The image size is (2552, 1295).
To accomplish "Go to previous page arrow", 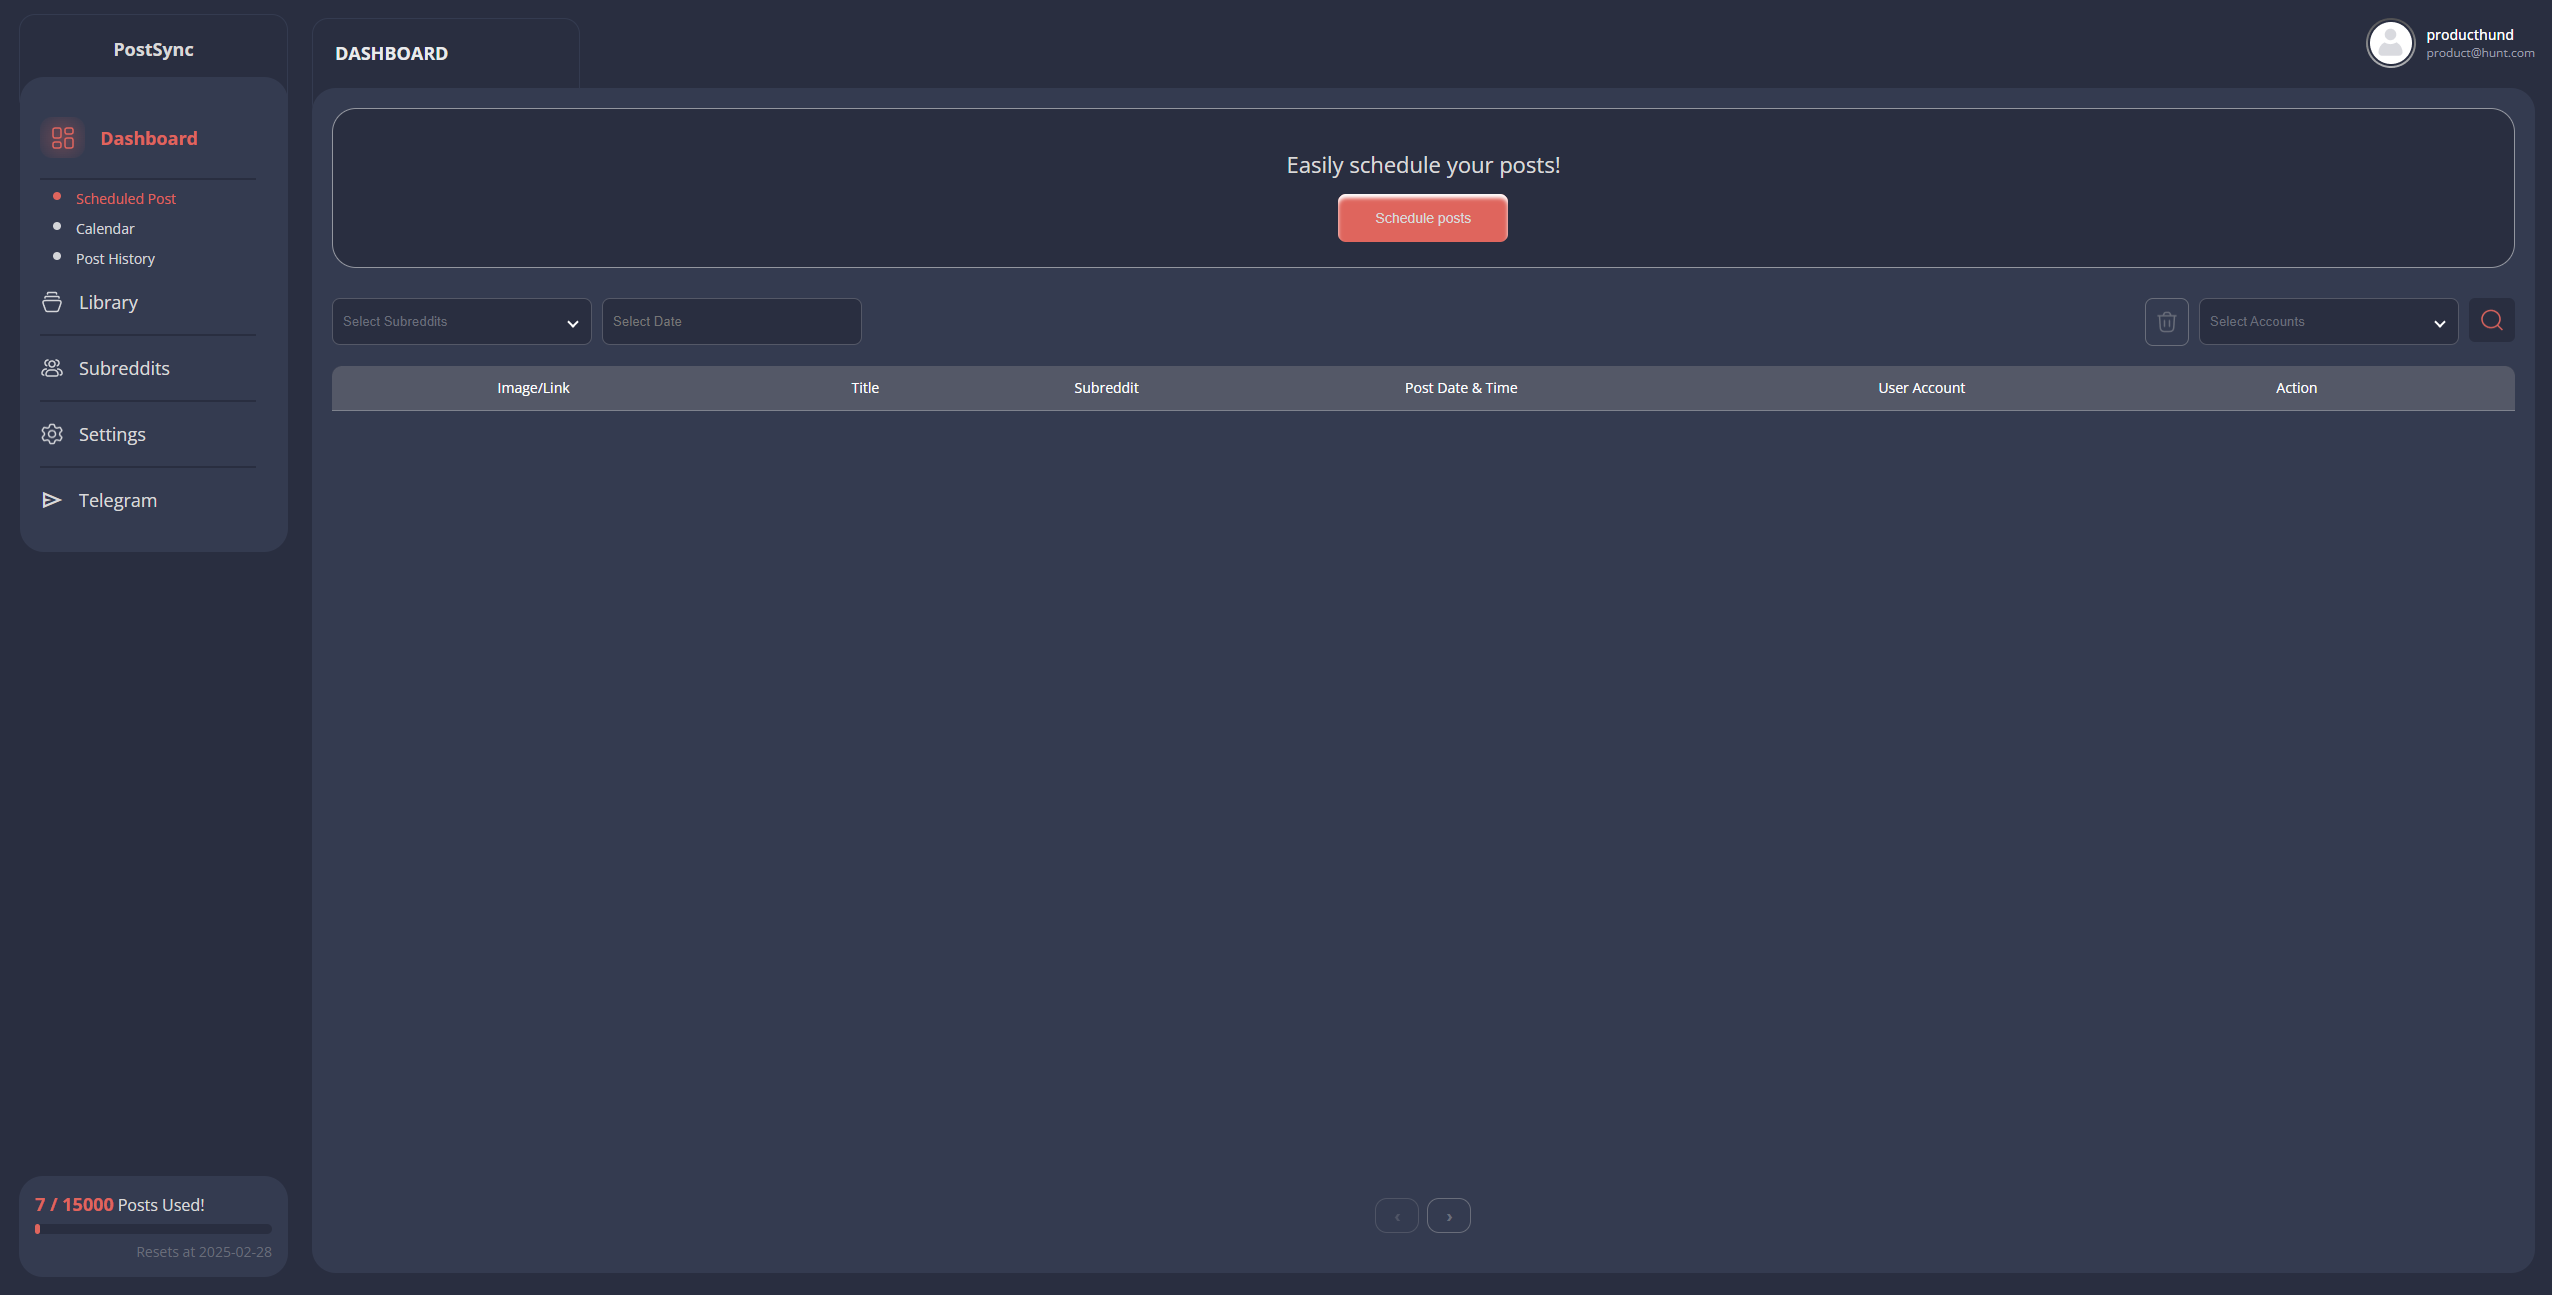I will pyautogui.click(x=1396, y=1216).
